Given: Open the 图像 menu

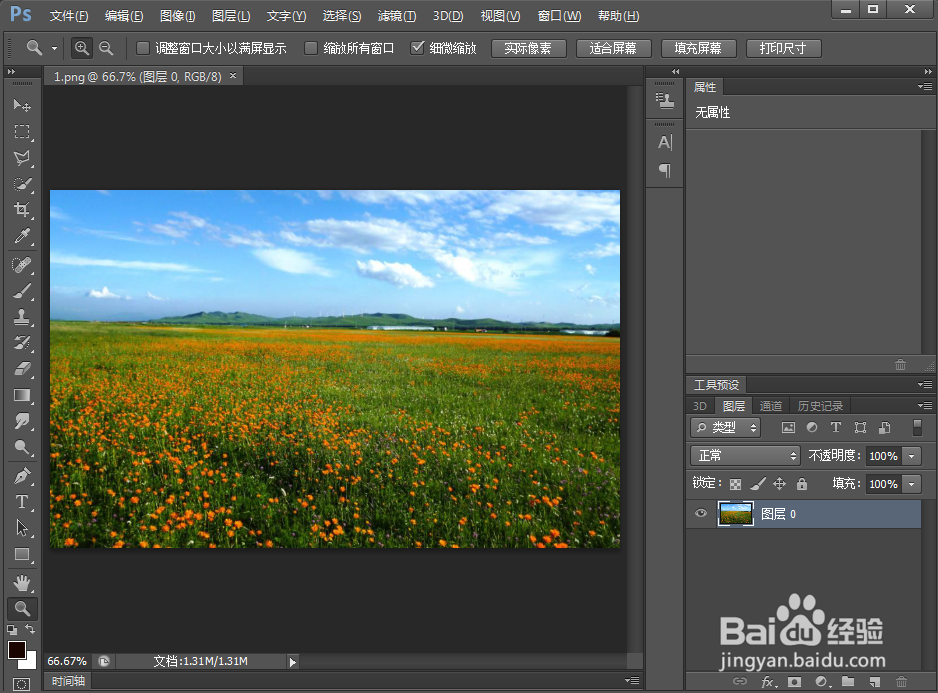Looking at the screenshot, I should (178, 16).
